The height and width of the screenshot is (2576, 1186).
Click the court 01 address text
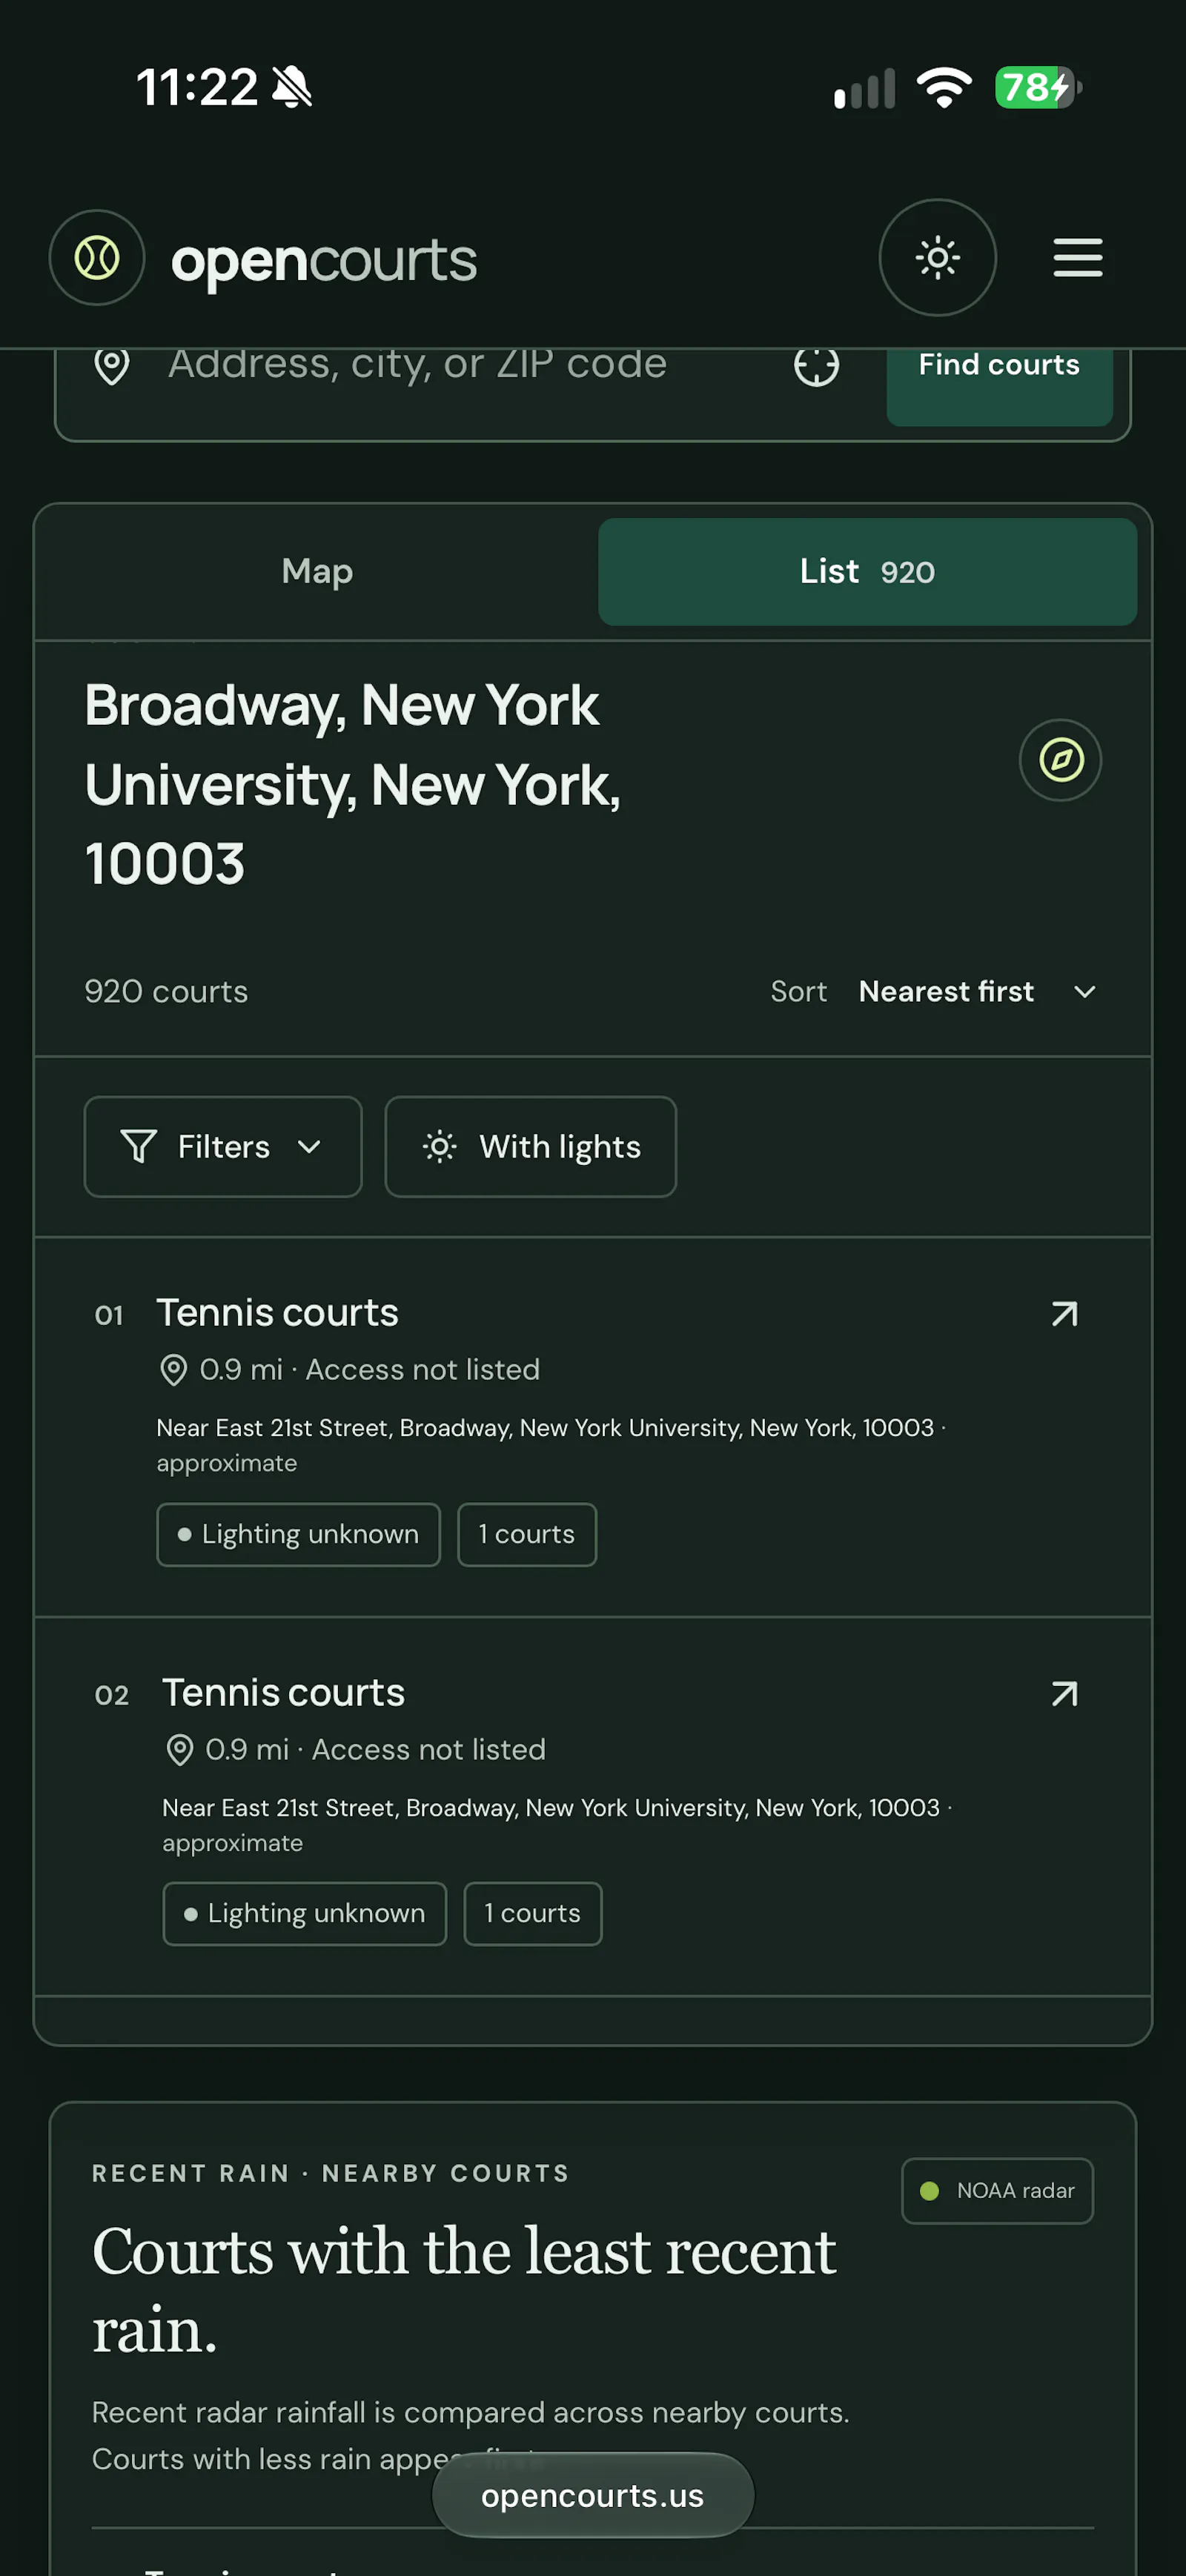coord(551,1445)
